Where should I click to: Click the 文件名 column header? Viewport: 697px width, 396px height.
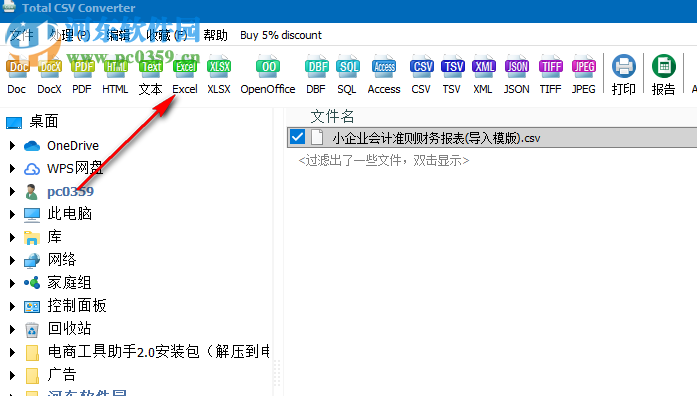[x=332, y=116]
